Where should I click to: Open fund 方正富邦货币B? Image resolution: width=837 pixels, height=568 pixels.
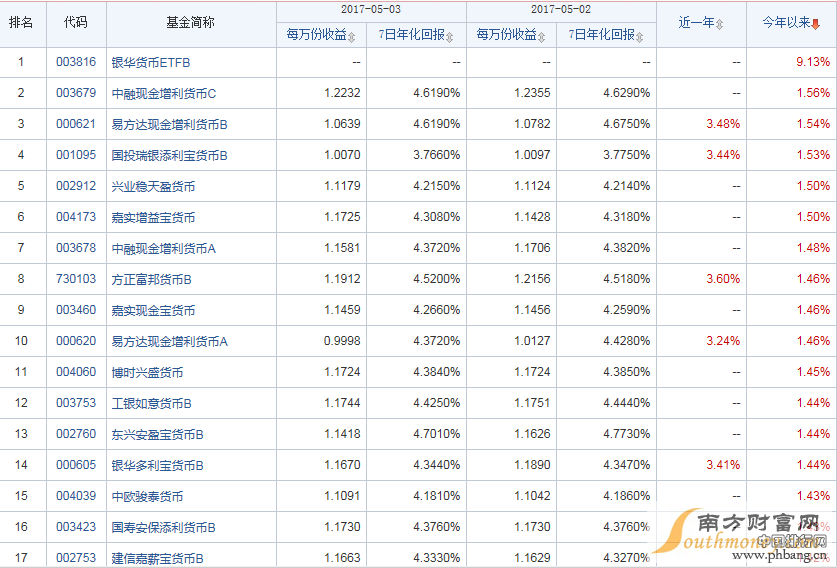(152, 279)
